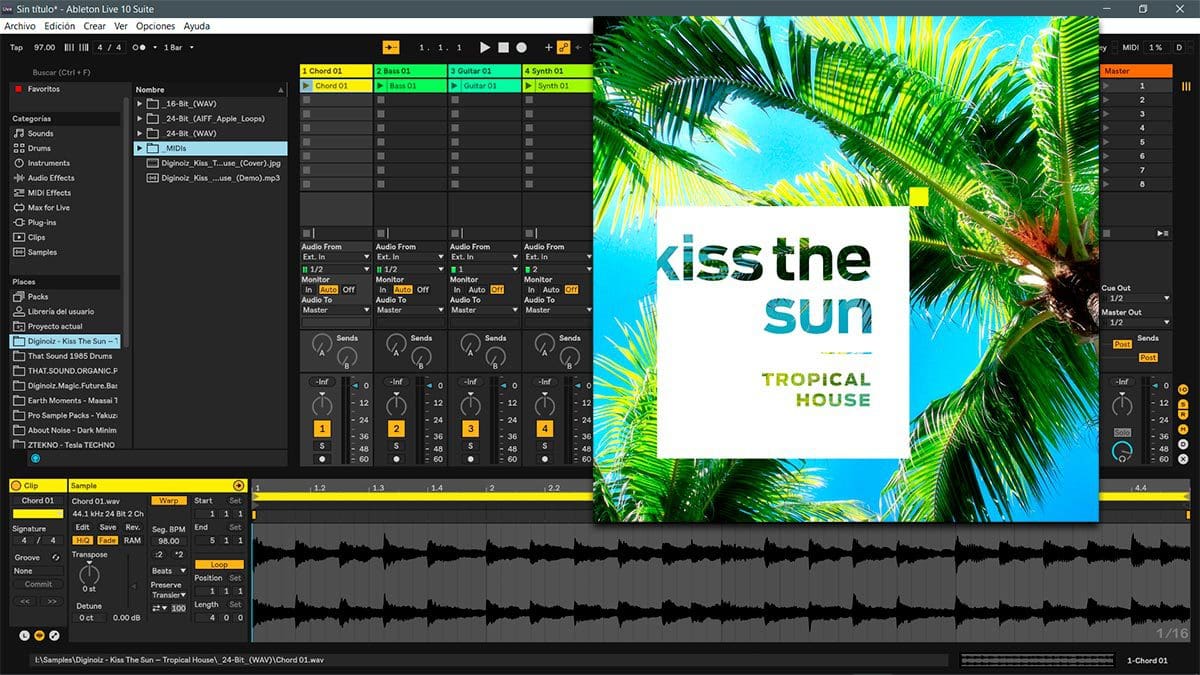Expand the _16-Bit_(WAV) folder
Image resolution: width=1200 pixels, height=675 pixels.
click(x=140, y=104)
